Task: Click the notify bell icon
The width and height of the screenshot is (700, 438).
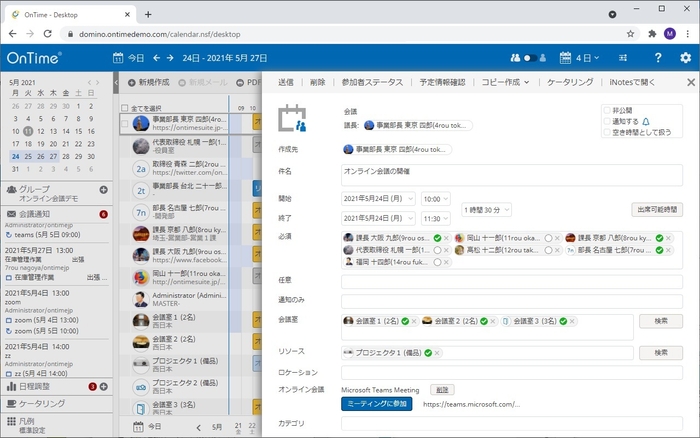Action: coord(646,121)
